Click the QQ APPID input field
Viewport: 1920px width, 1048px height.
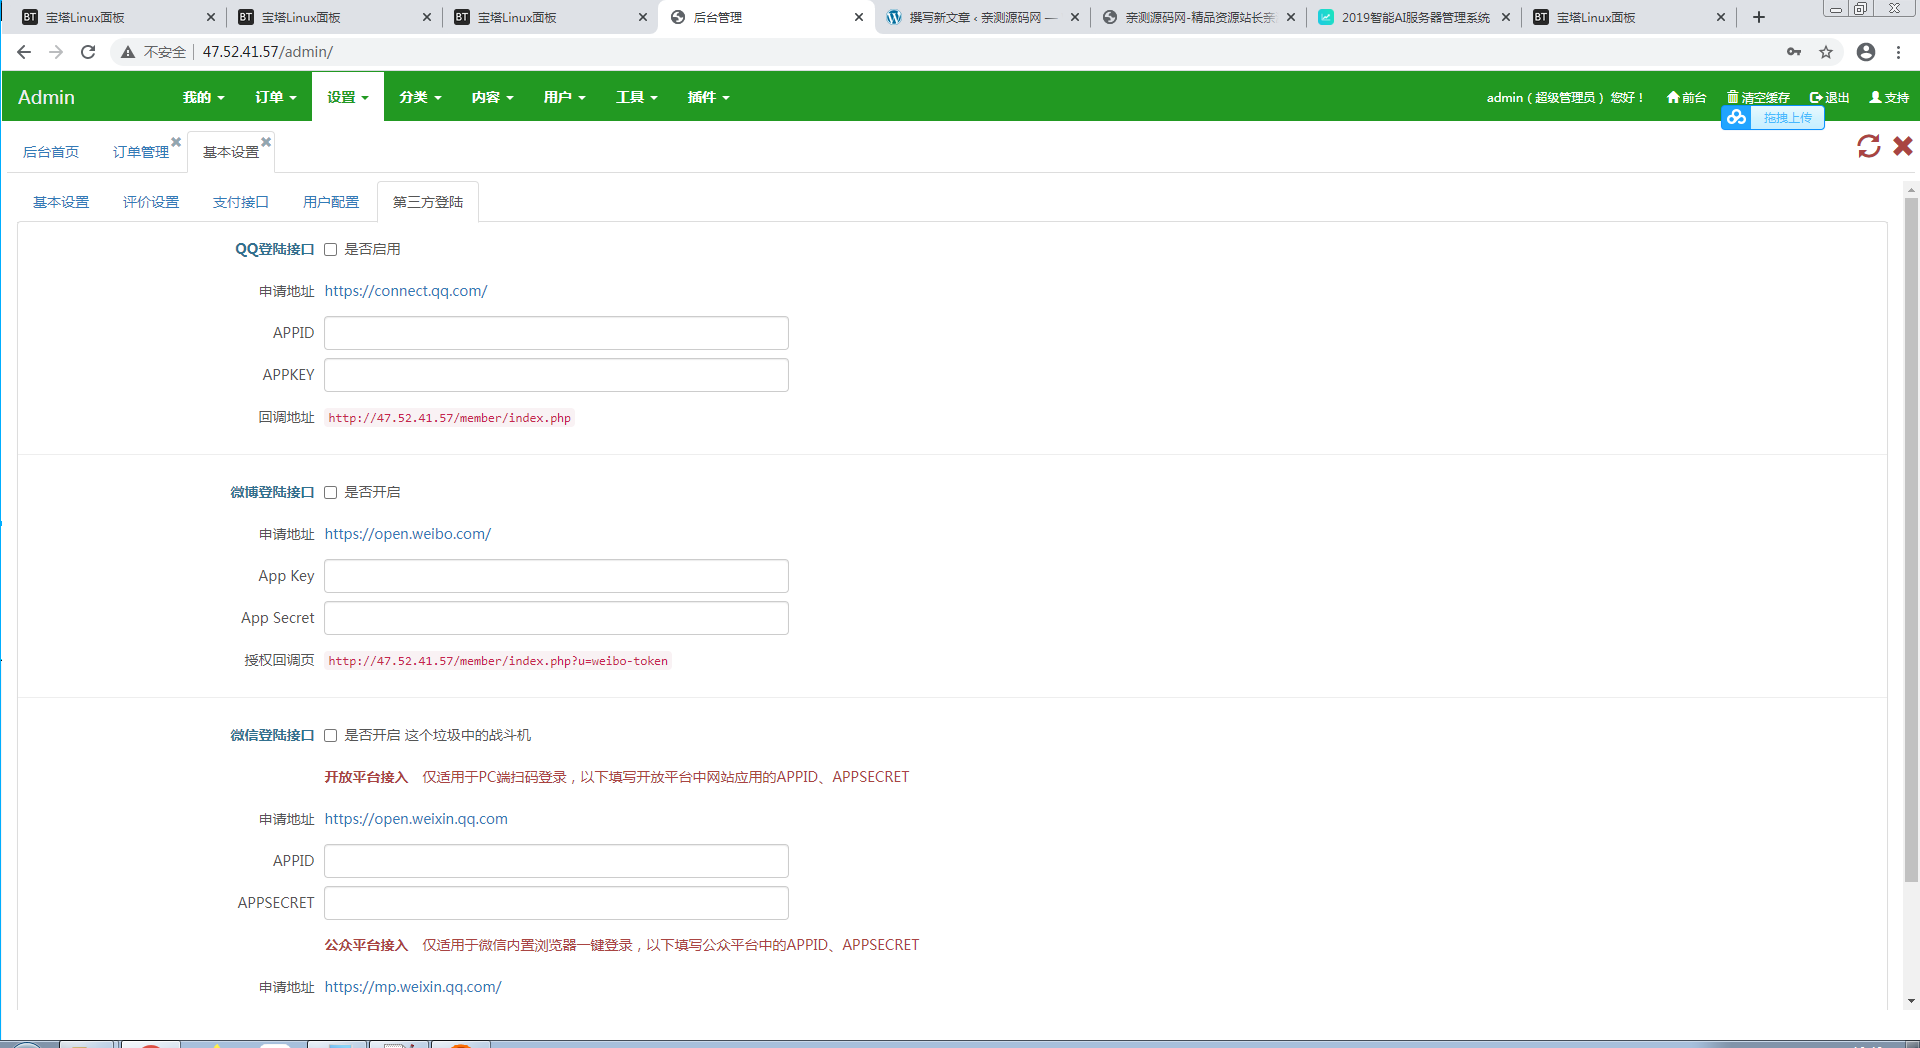tap(556, 333)
